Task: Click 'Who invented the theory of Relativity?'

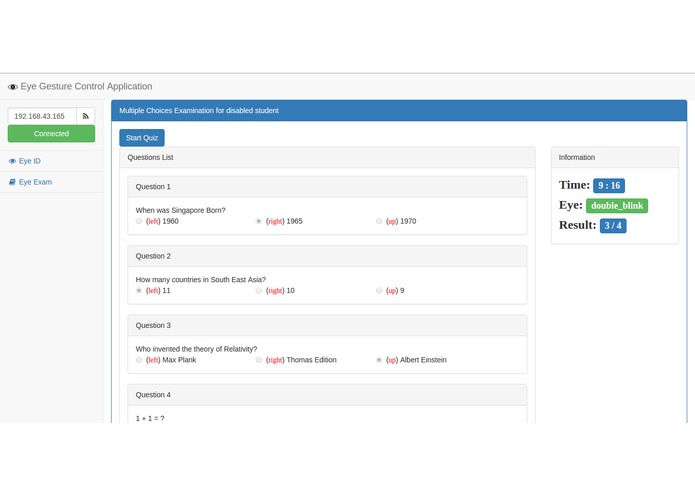Action: pyautogui.click(x=196, y=349)
